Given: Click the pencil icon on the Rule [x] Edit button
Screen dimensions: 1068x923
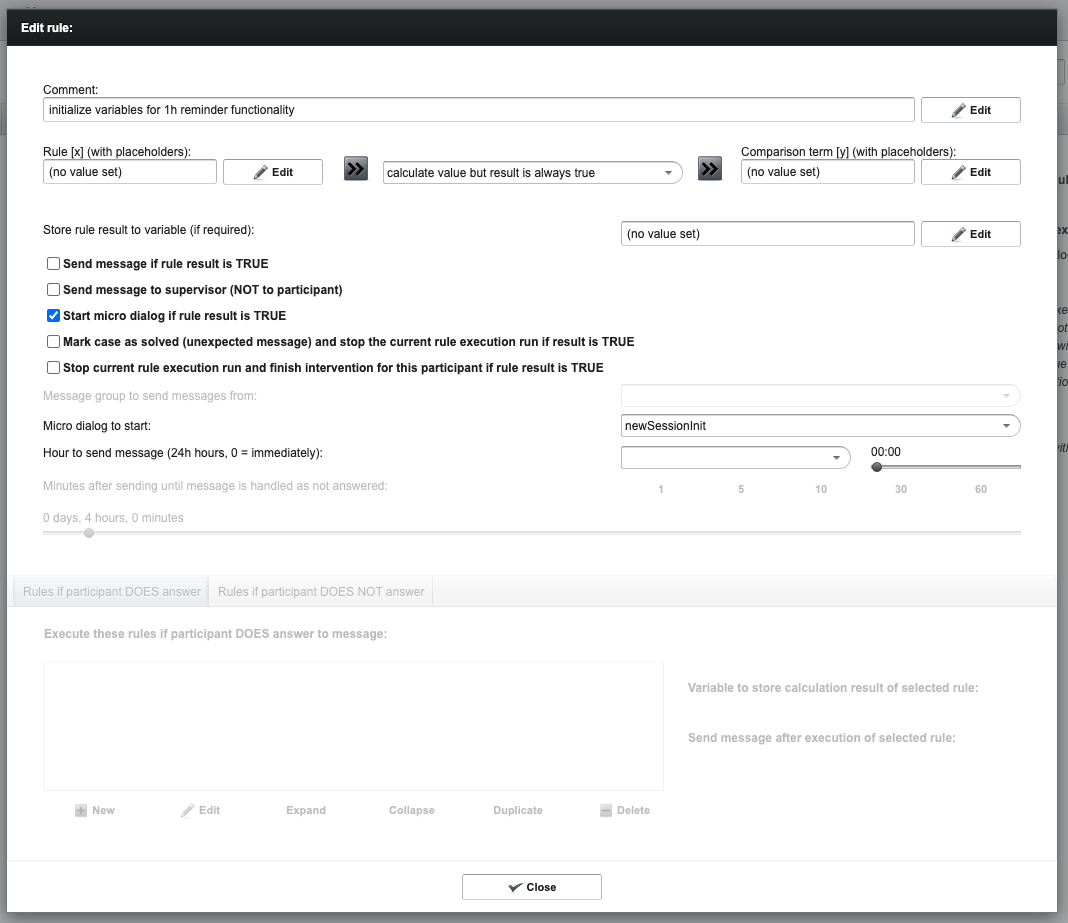Looking at the screenshot, I should (259, 171).
